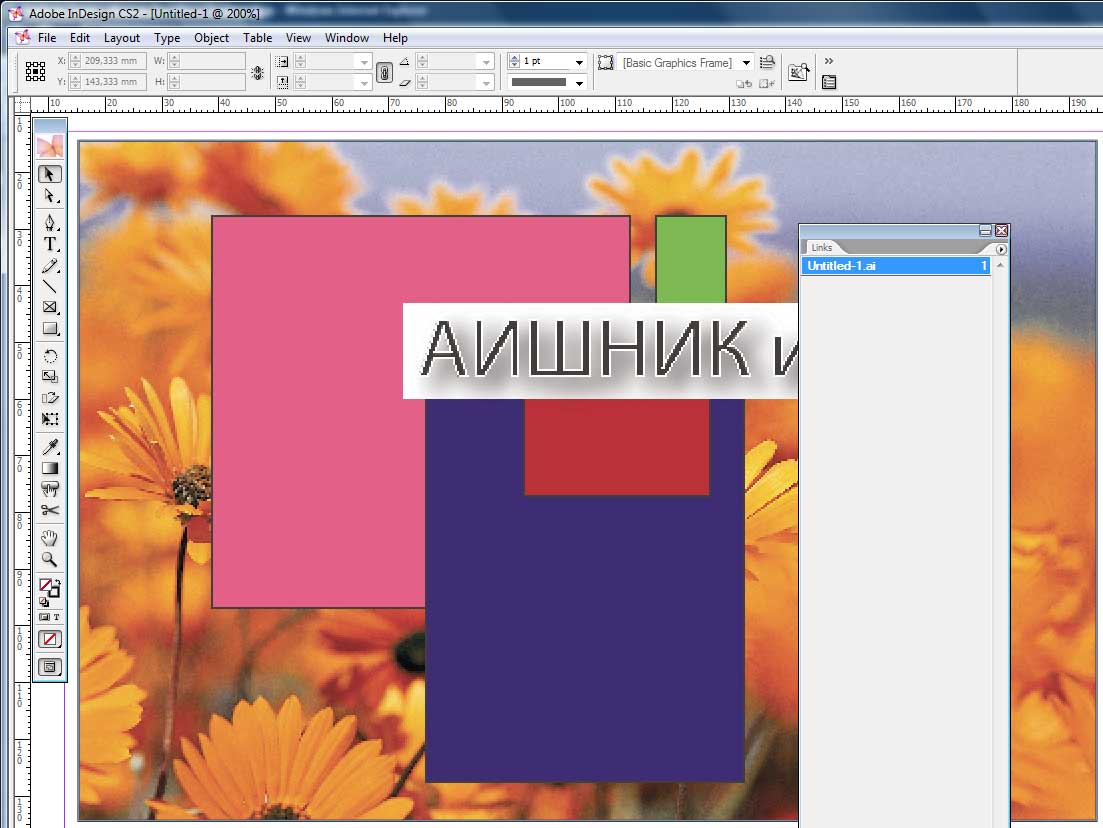1103x828 pixels.
Task: Select the Pen tool
Action: coord(49,223)
